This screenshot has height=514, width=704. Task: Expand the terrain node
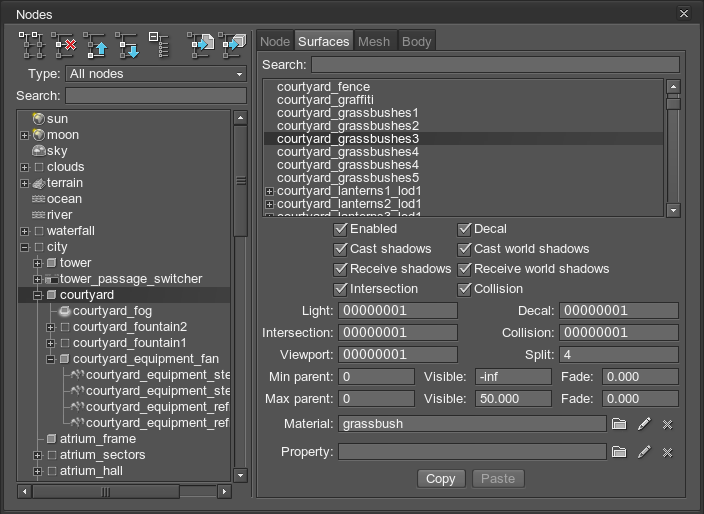(x=25, y=183)
